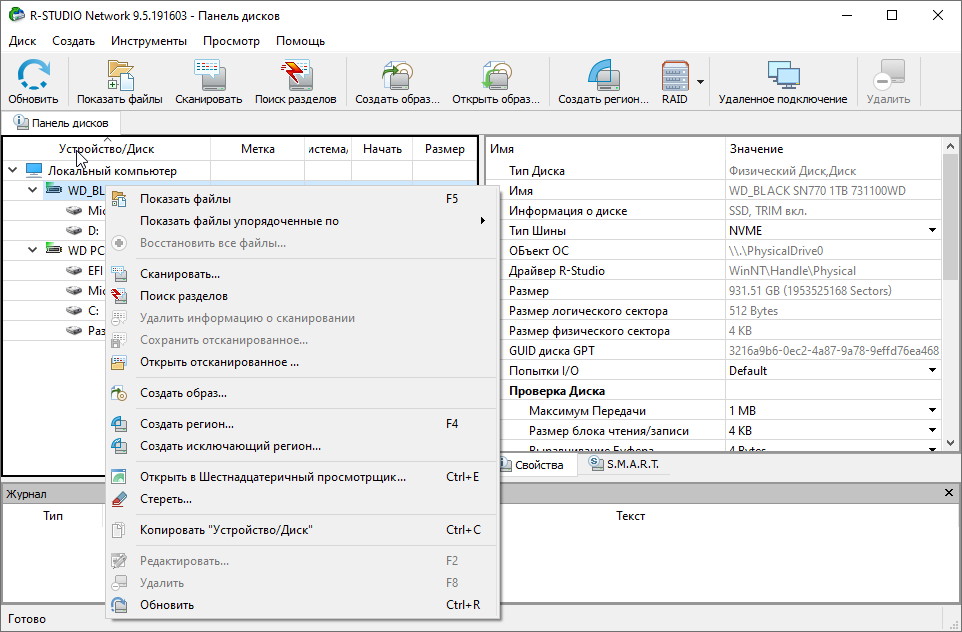Select Открыть отсканированное ... in the context menu
The width and height of the screenshot is (962, 632).
[x=303, y=363]
